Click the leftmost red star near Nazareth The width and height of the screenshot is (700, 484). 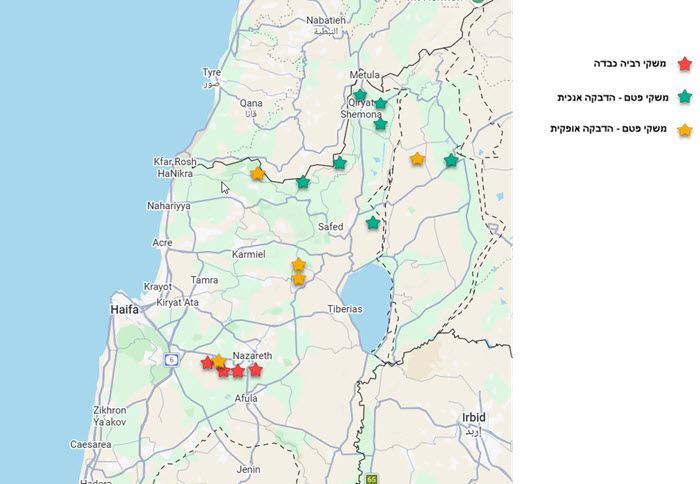click(x=207, y=363)
